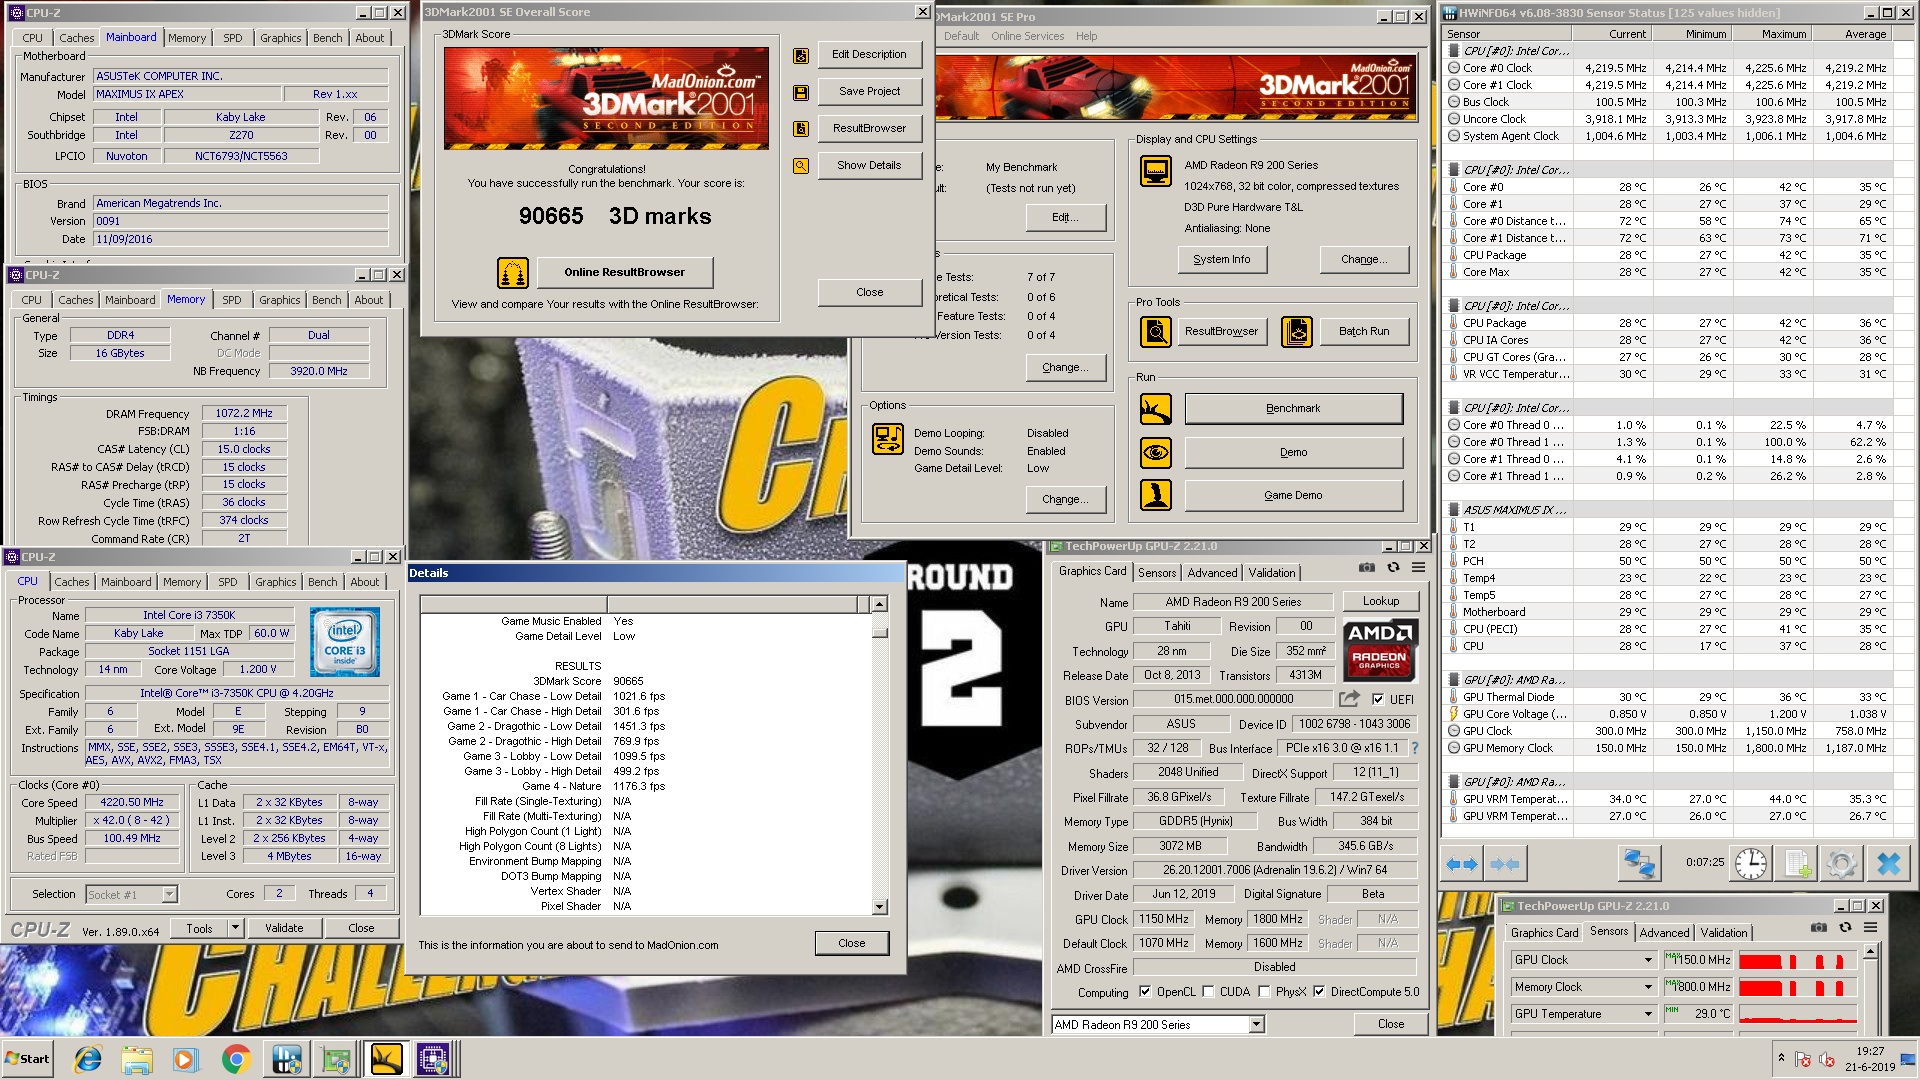This screenshot has width=1920, height=1080.
Task: Click the floppy disk icon beside Save Project
Action: [801, 93]
